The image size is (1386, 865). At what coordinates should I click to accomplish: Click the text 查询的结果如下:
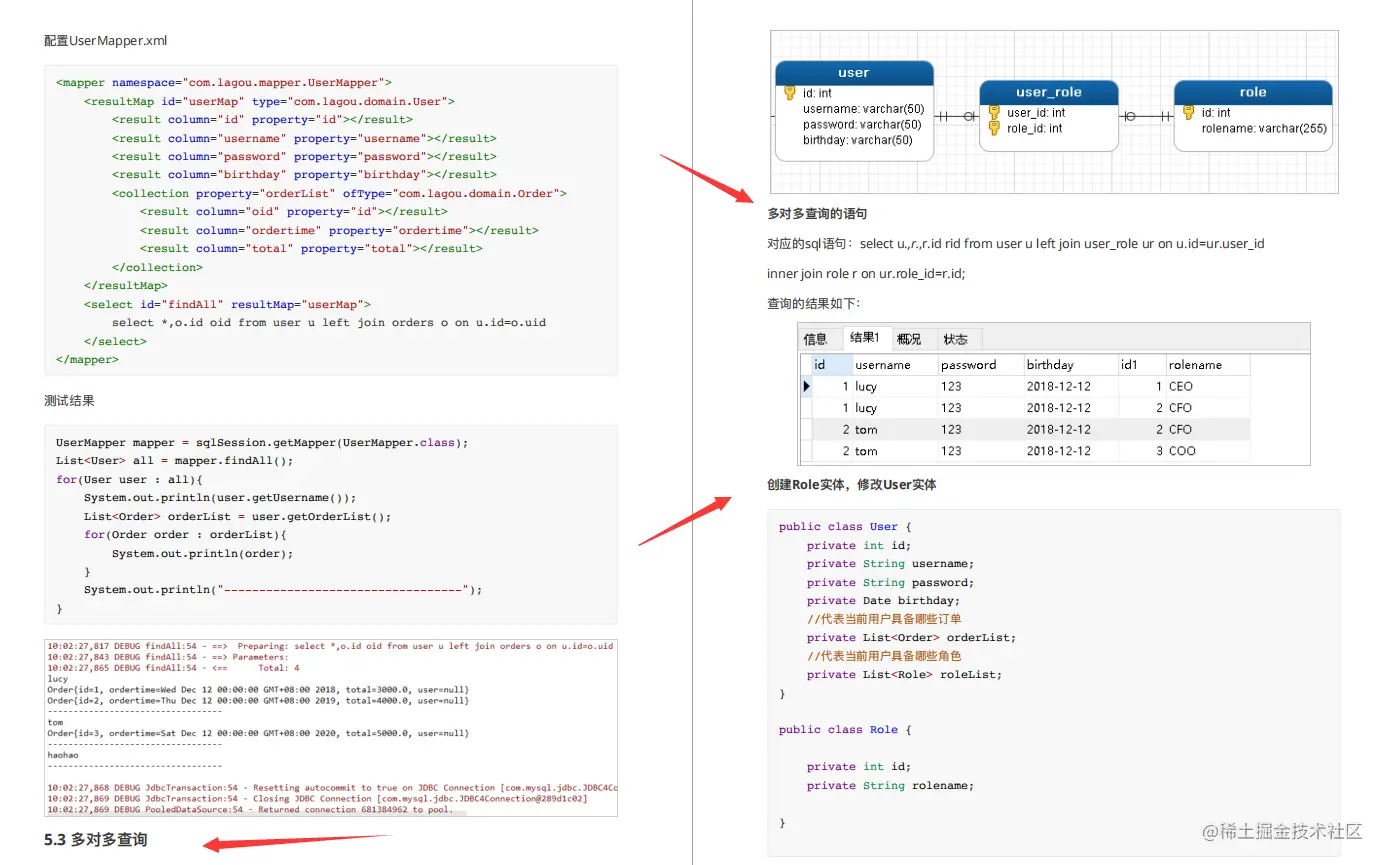(813, 304)
